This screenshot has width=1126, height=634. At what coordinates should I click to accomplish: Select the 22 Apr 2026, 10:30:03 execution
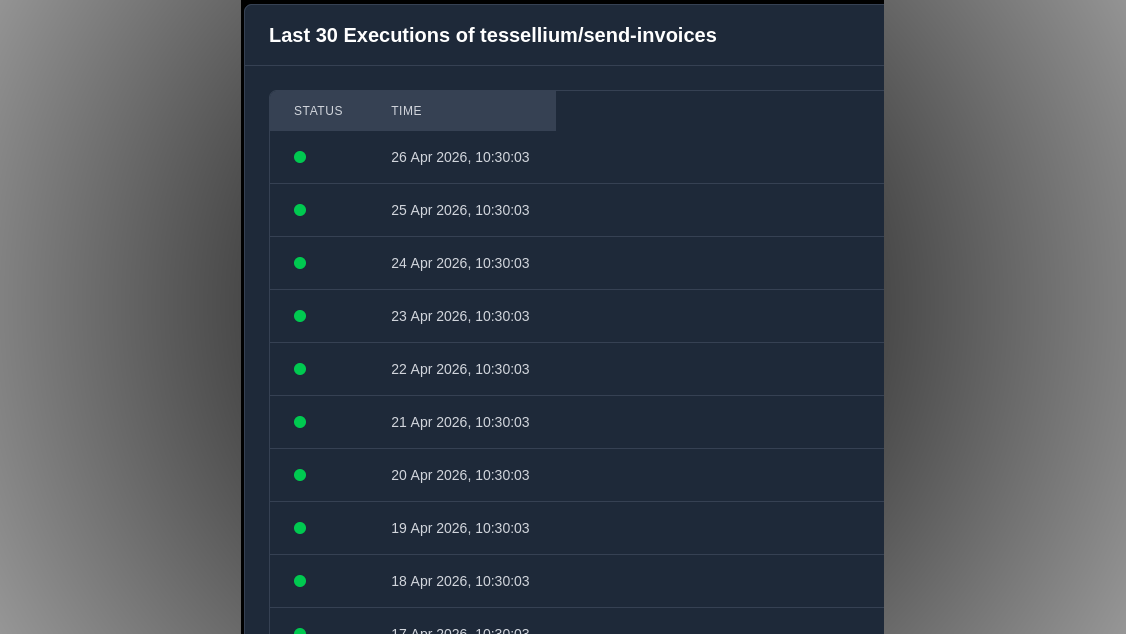coord(460,369)
